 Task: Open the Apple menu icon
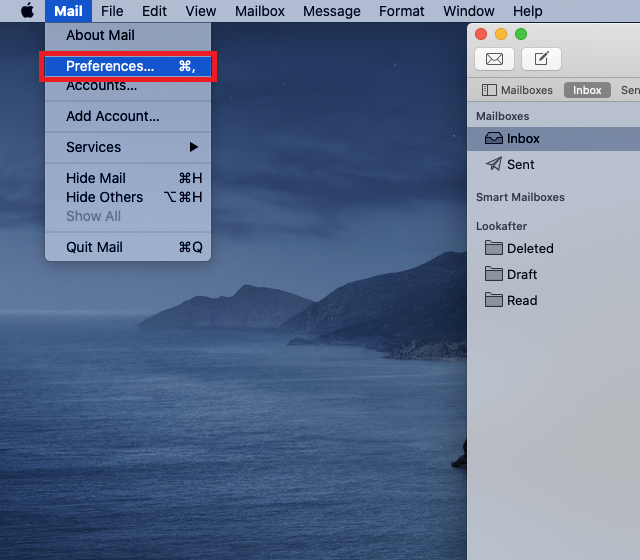click(x=27, y=11)
